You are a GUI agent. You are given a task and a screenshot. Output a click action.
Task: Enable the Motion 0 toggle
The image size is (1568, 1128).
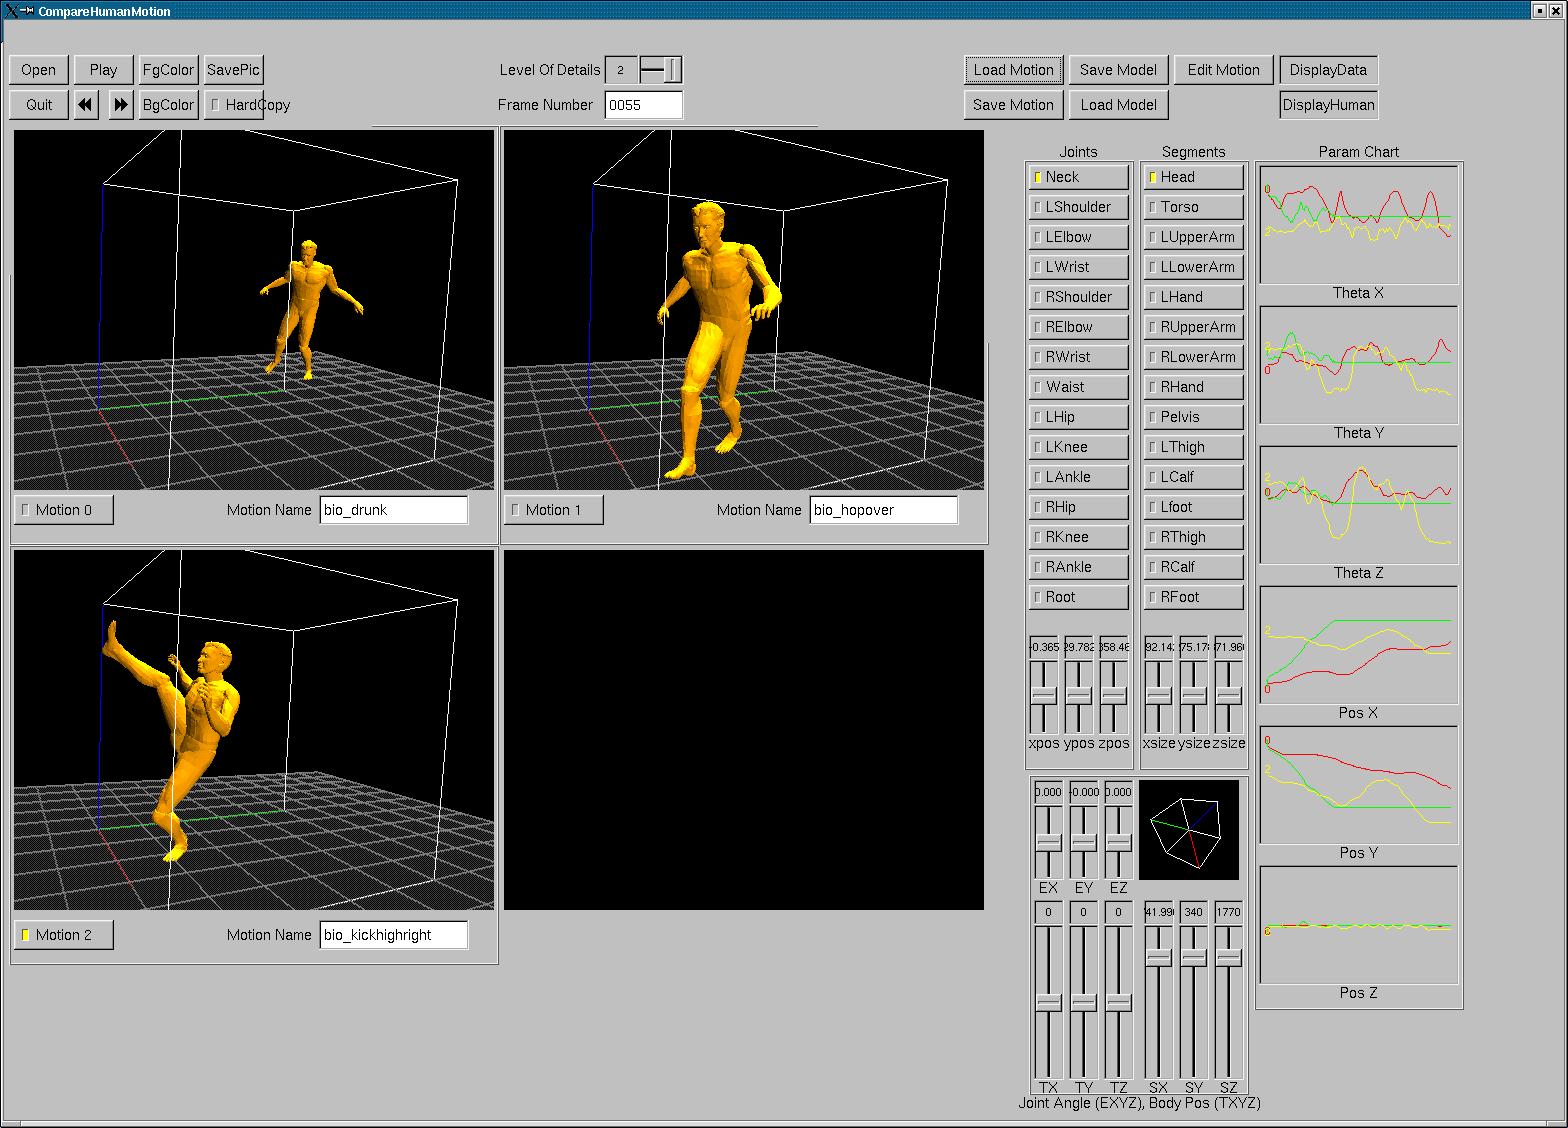click(x=64, y=510)
